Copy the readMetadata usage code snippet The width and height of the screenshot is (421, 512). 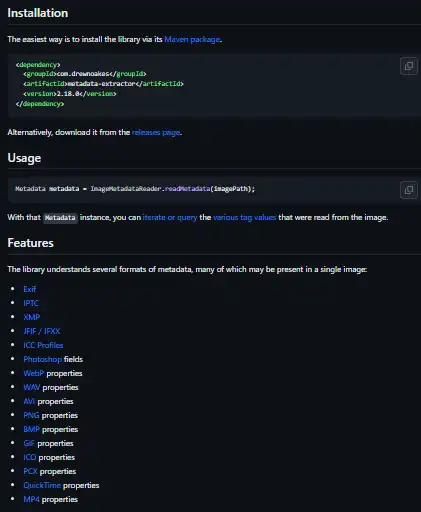(409, 190)
